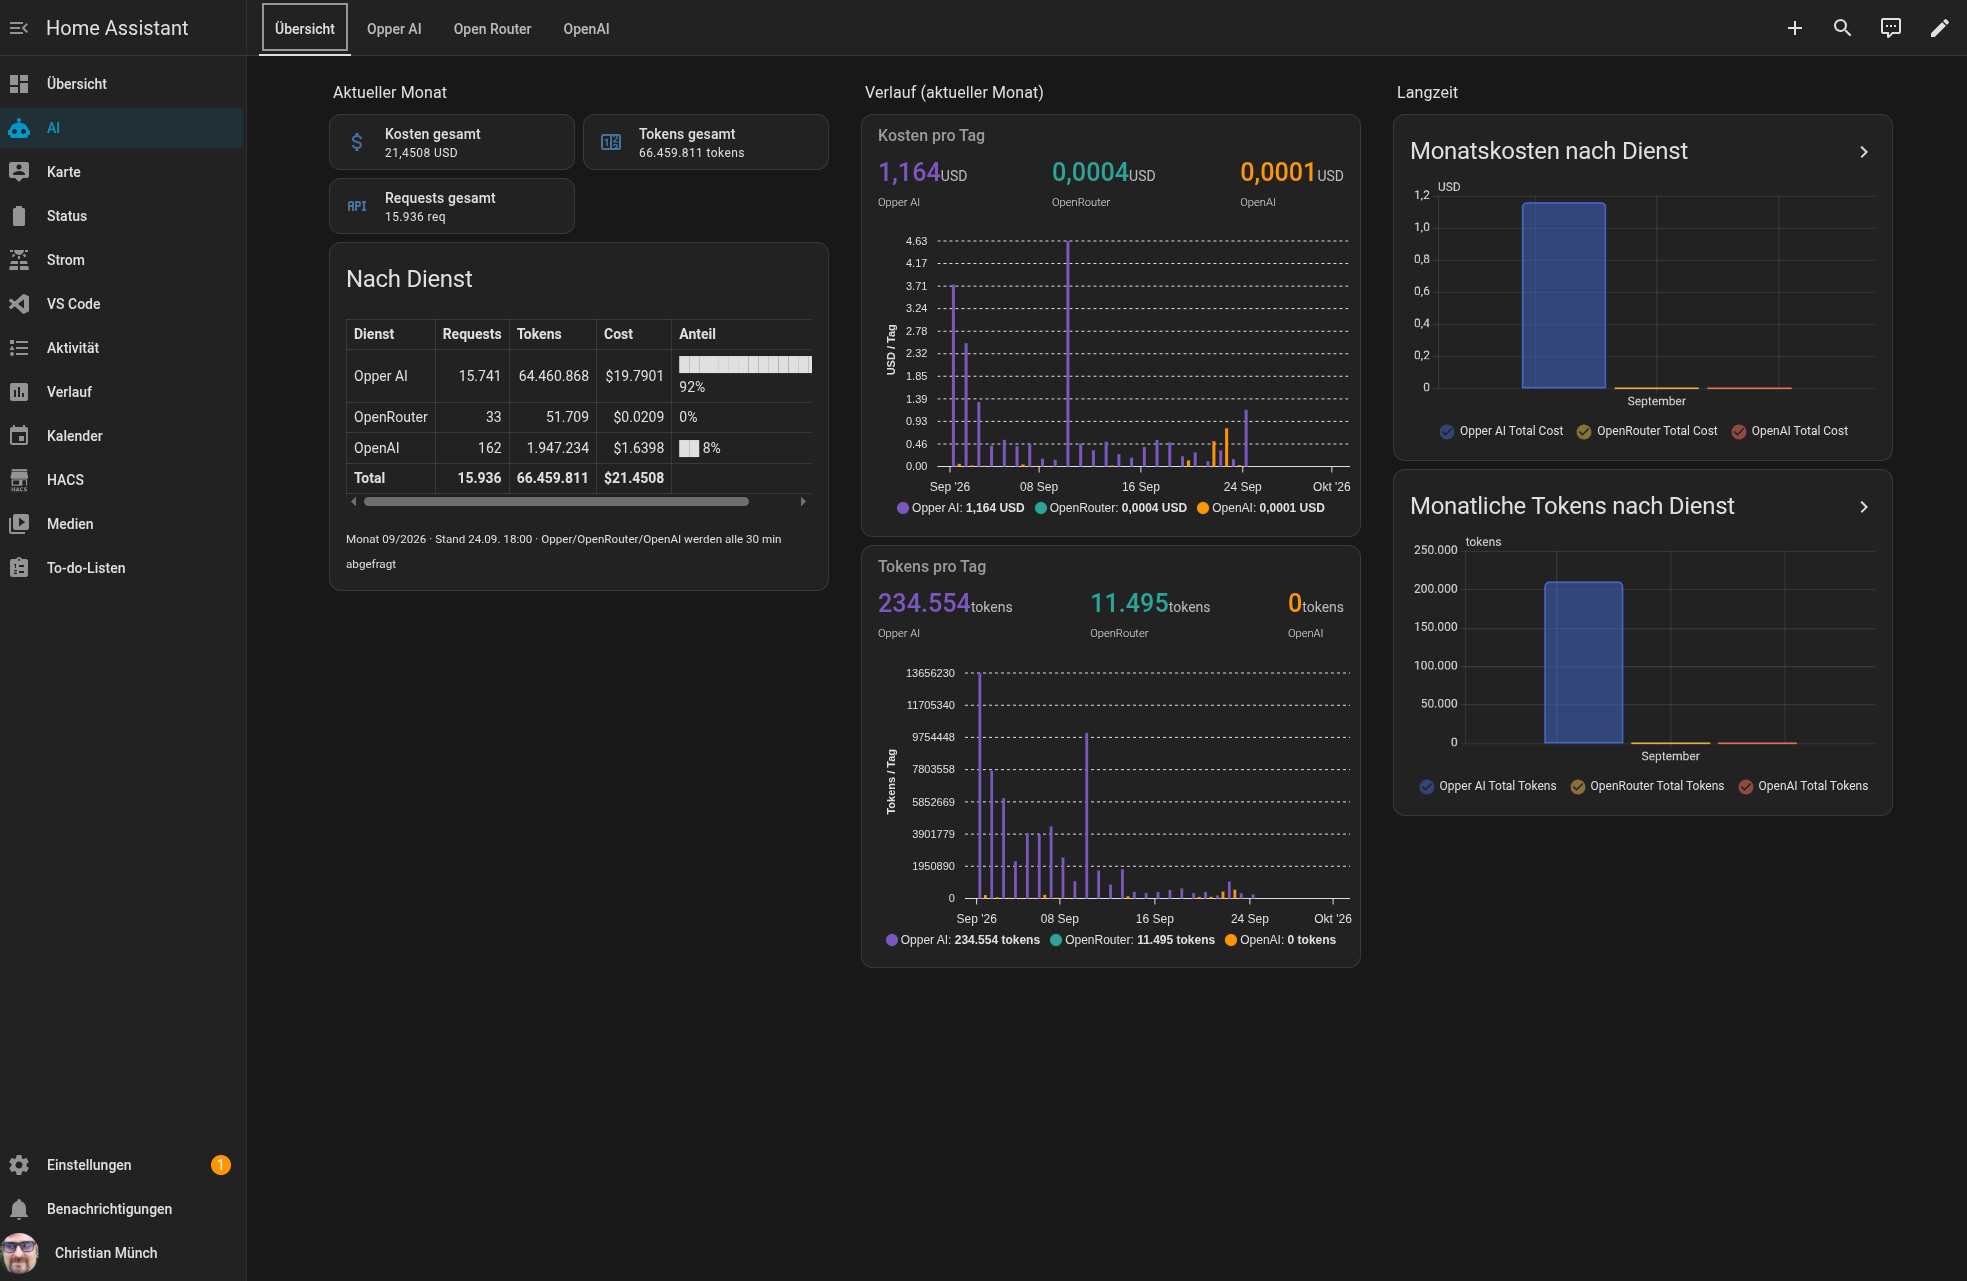
Task: Switch to the Opper AI tab
Action: click(394, 29)
